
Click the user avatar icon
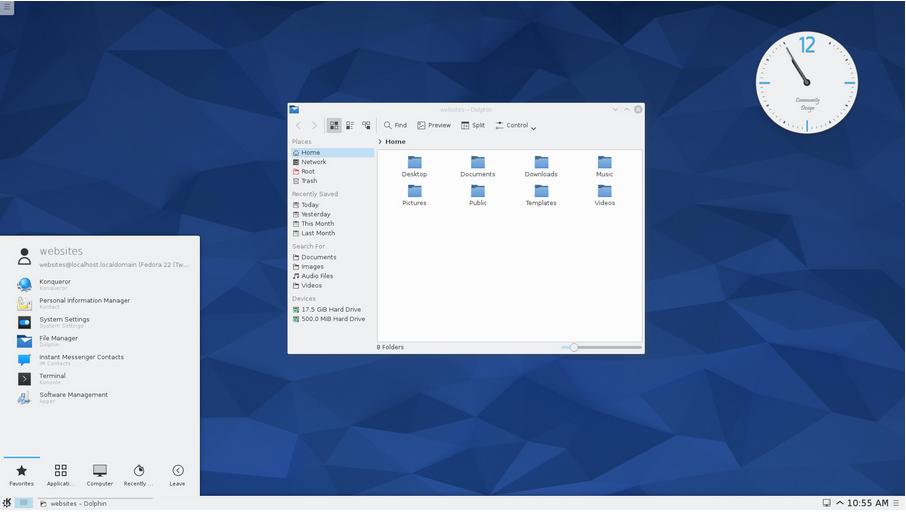pos(24,257)
